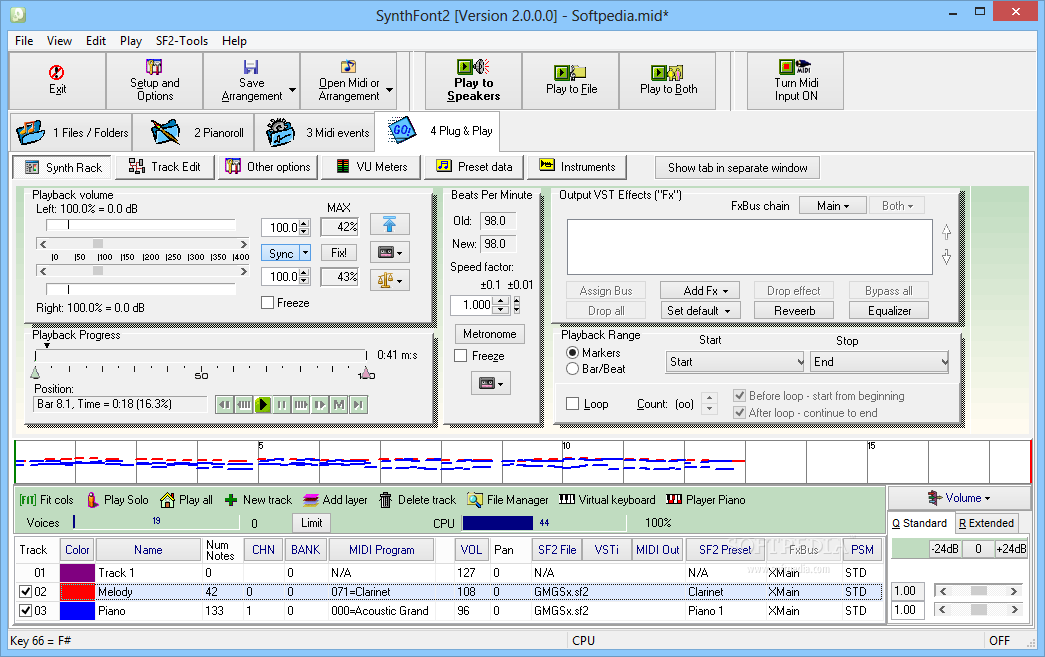Image resolution: width=1045 pixels, height=657 pixels.
Task: Click the New BPM input field
Action: (499, 244)
